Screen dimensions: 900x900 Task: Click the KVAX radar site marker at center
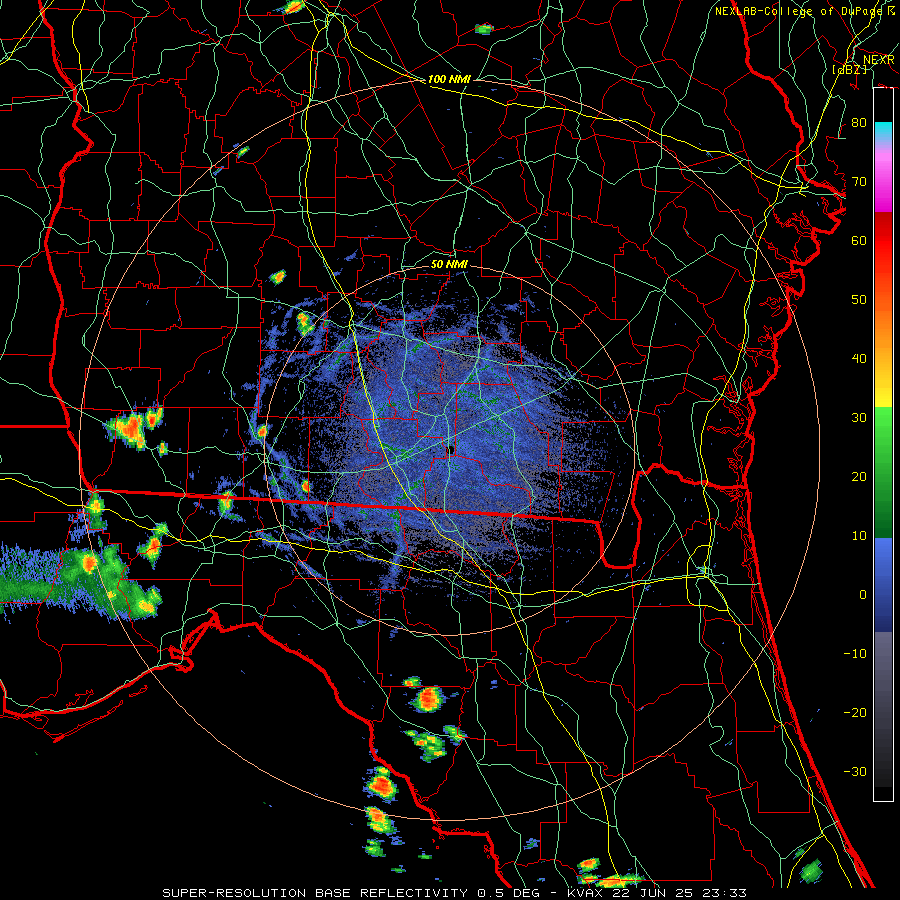tap(451, 449)
